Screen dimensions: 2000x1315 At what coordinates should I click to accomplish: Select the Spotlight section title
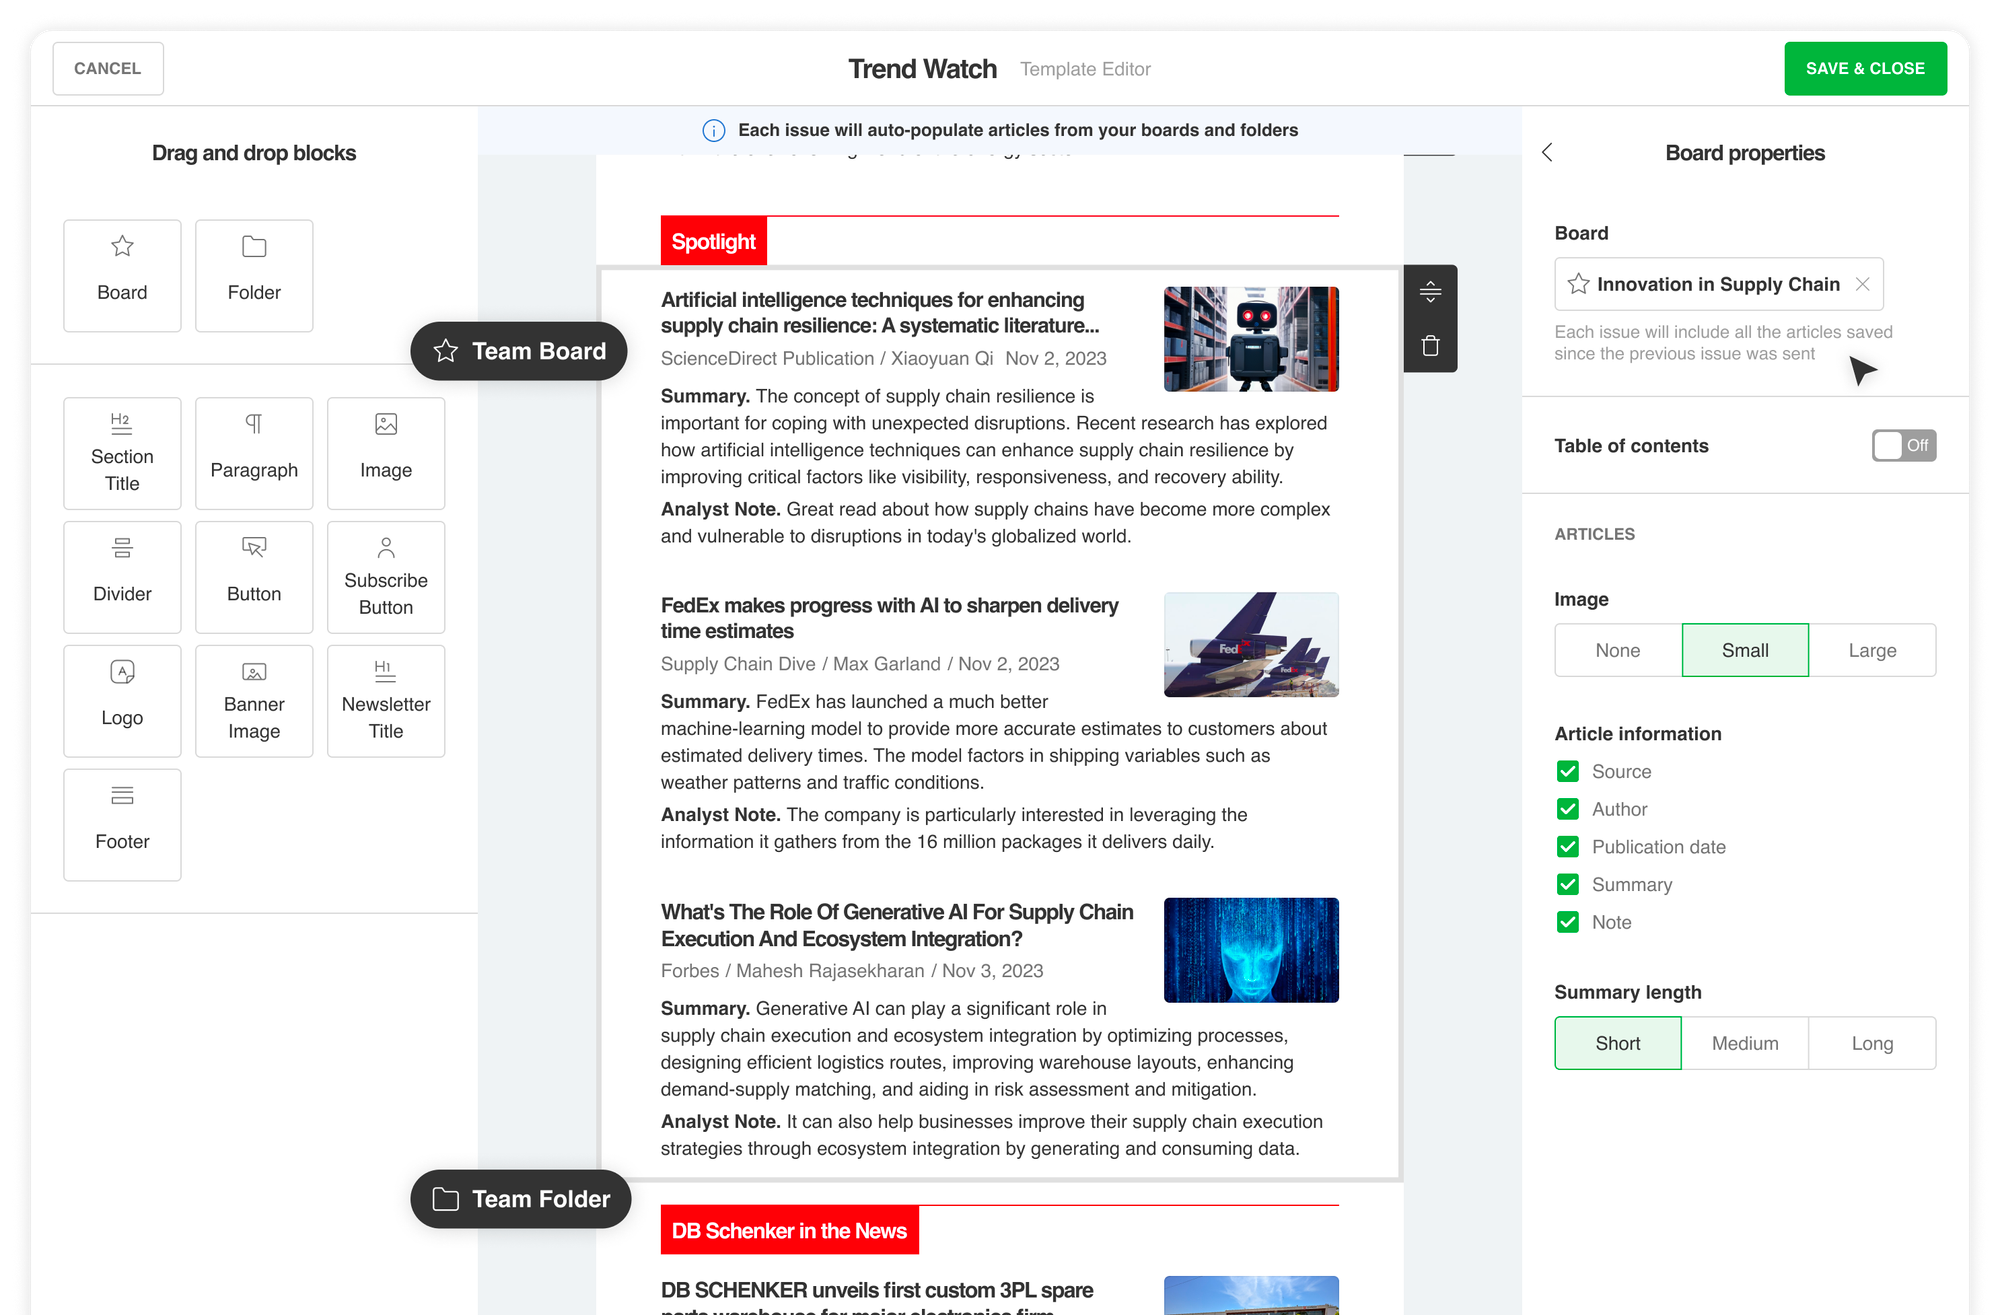pyautogui.click(x=714, y=241)
